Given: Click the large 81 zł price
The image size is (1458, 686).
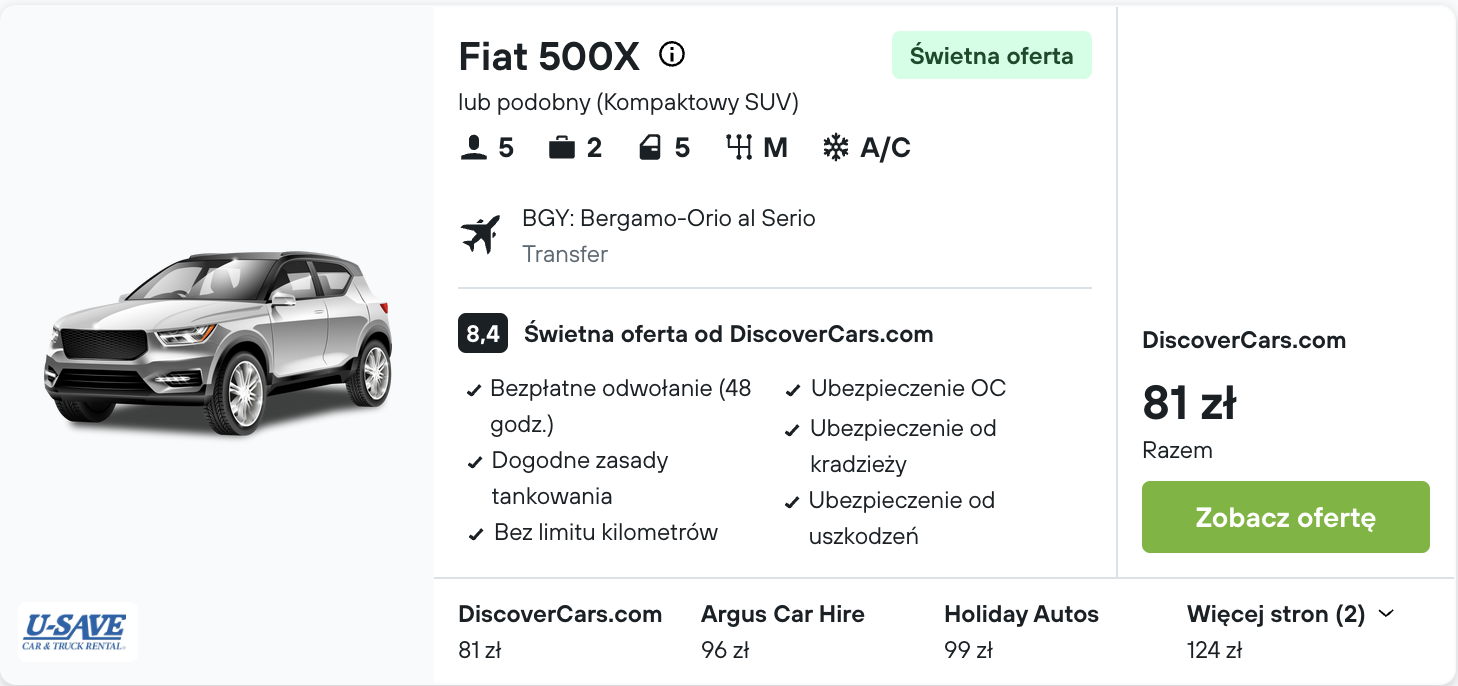Looking at the screenshot, I should [1190, 403].
